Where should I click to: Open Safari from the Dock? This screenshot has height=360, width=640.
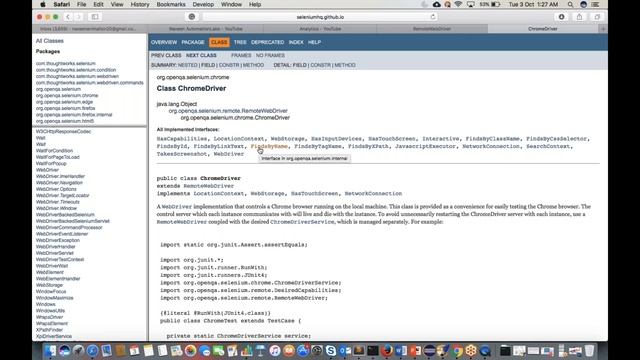tap(93, 351)
